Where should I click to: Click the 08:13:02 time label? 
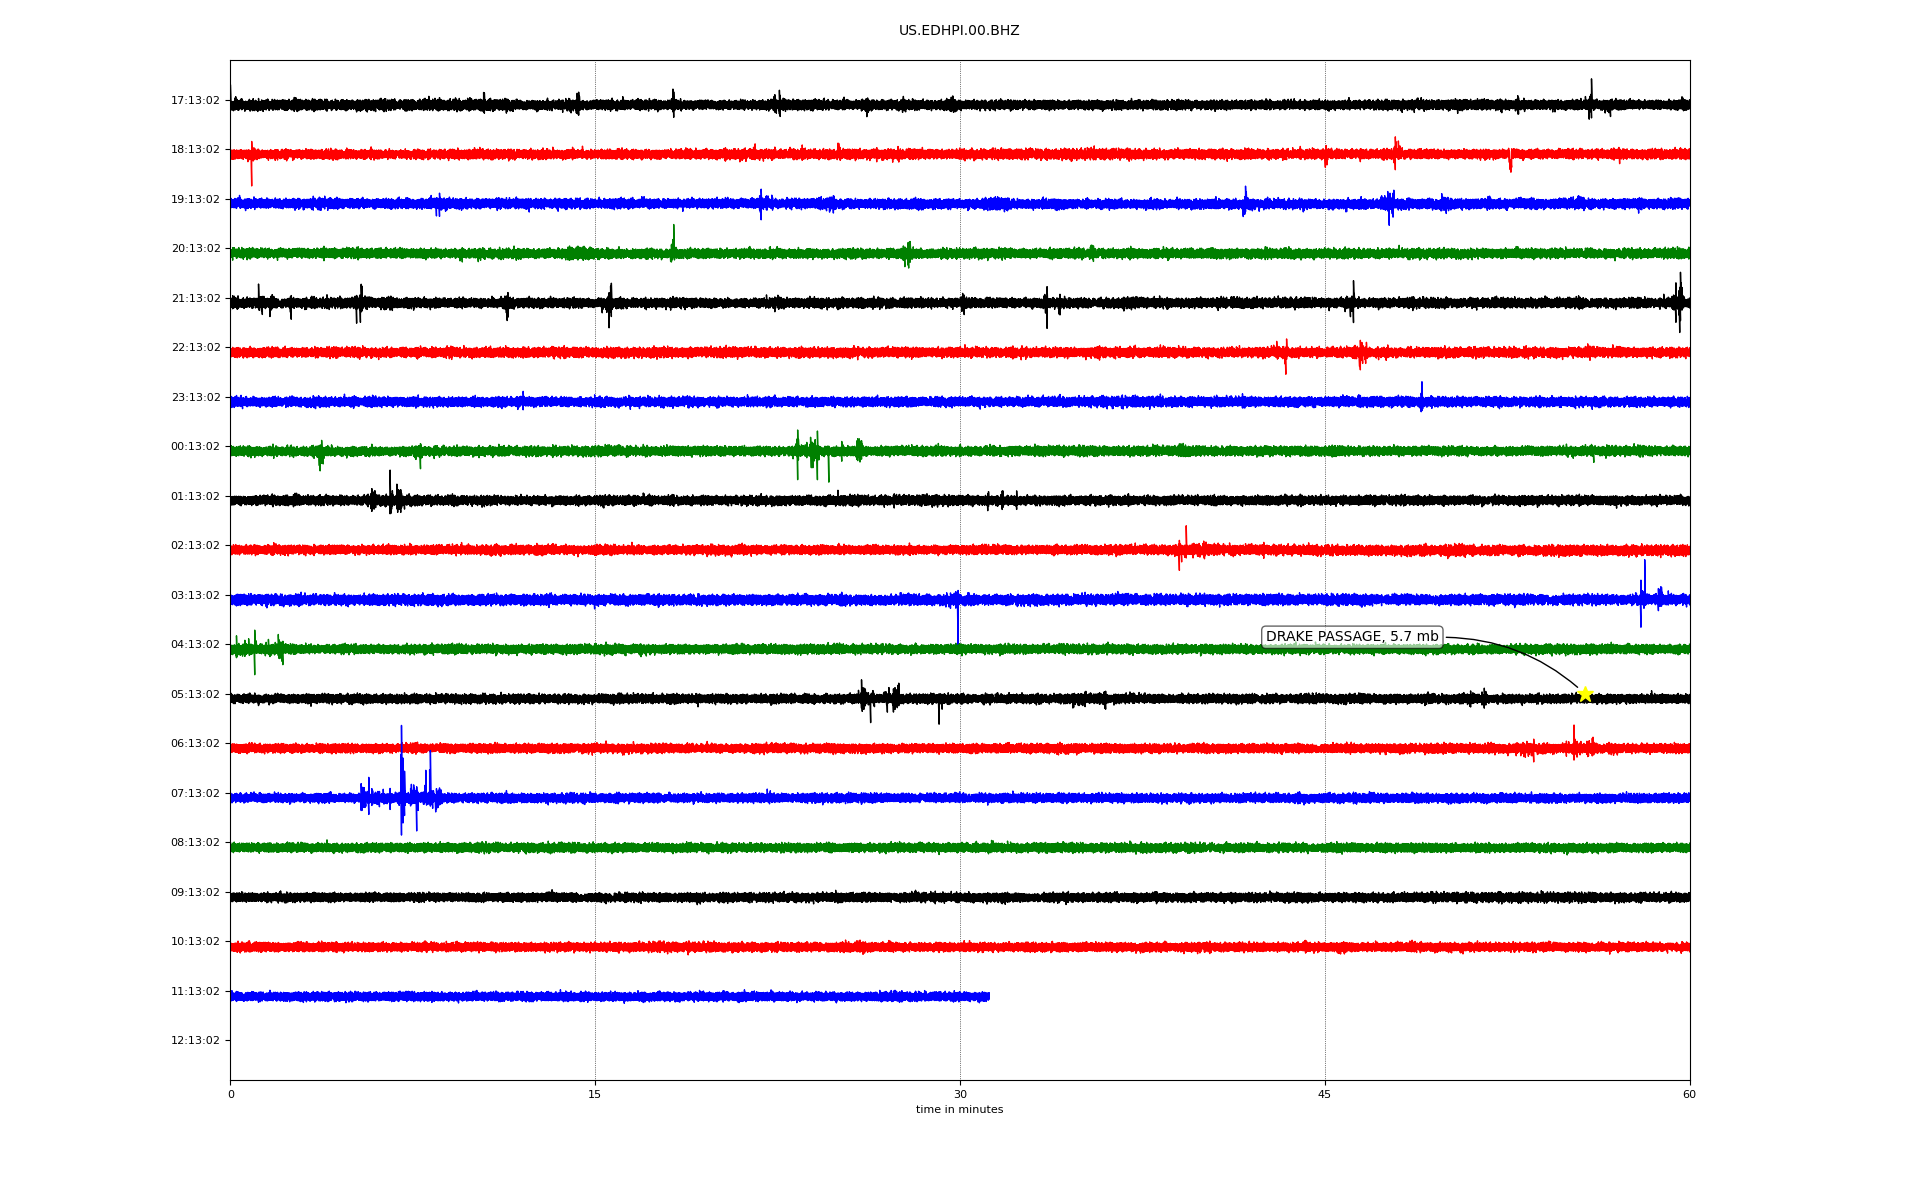[x=195, y=843]
